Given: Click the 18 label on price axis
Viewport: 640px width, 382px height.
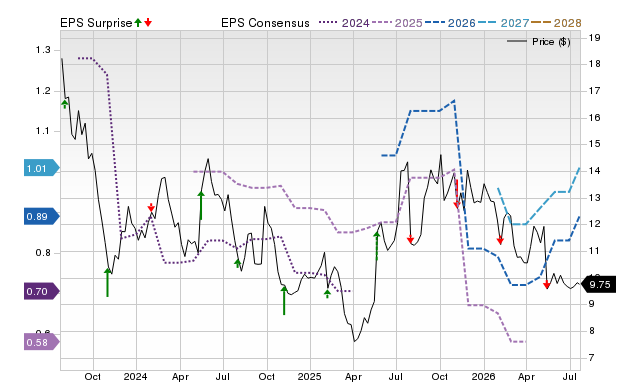Looking at the screenshot, I should [x=594, y=64].
